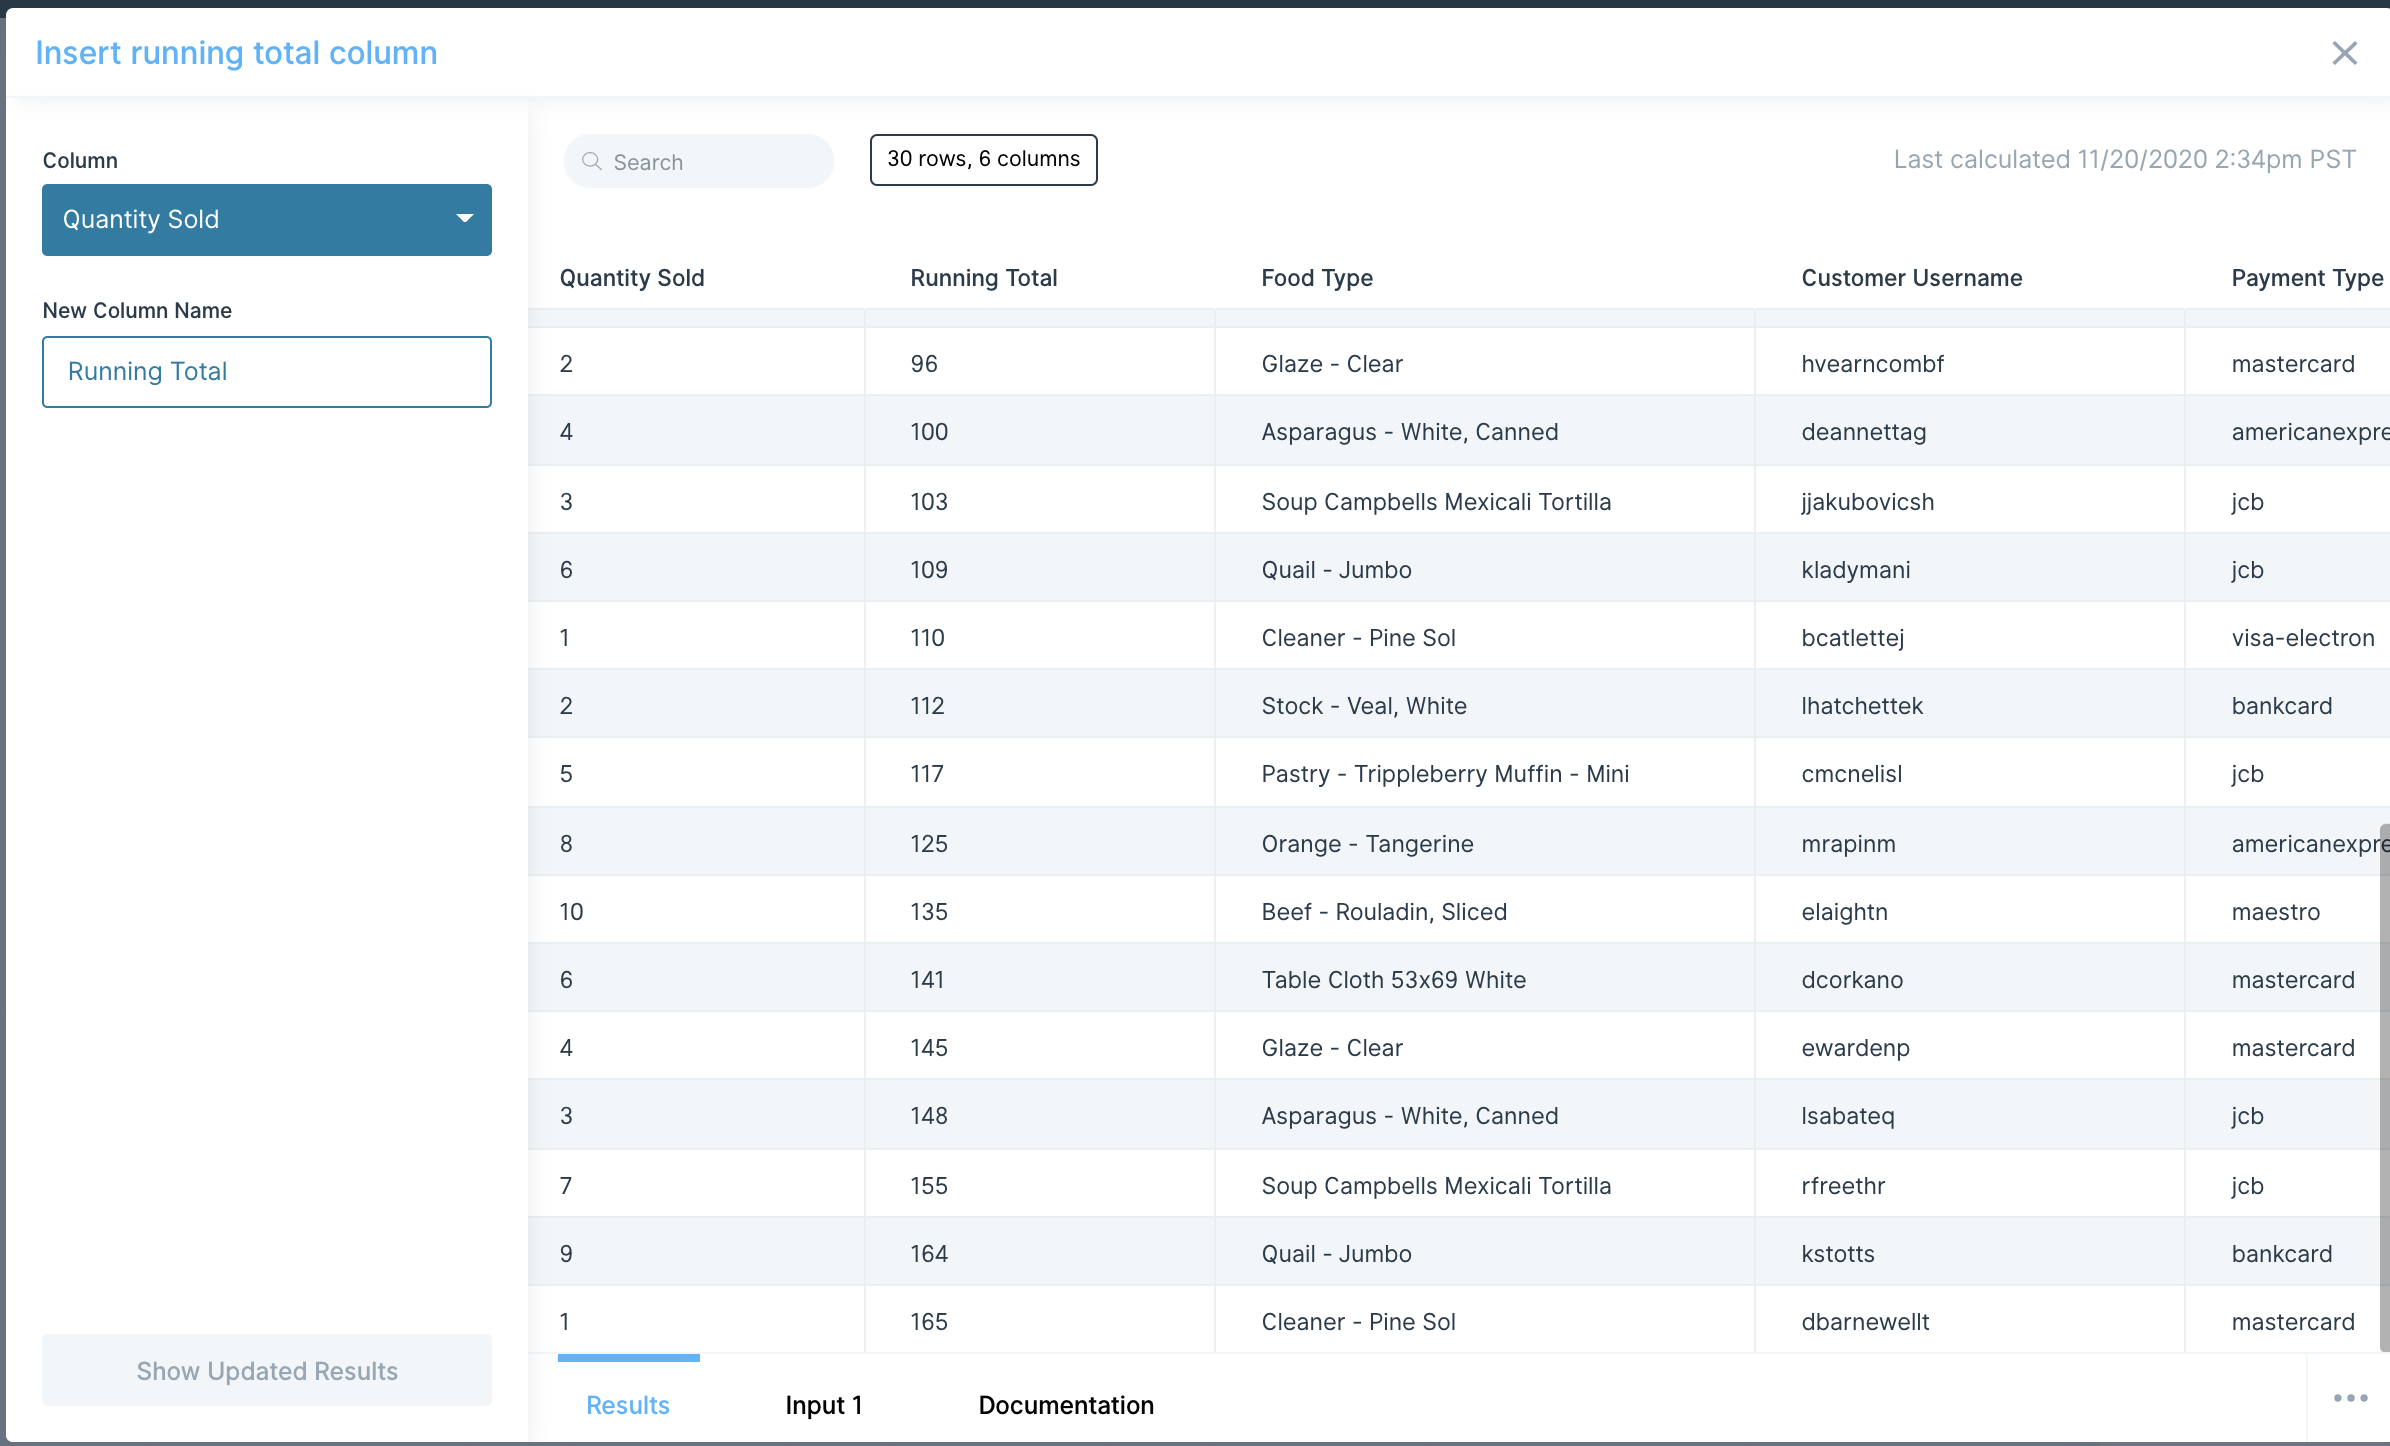Screen dimensions: 2390x1446
Task: Open the Input 1 tab
Action: click(823, 1405)
